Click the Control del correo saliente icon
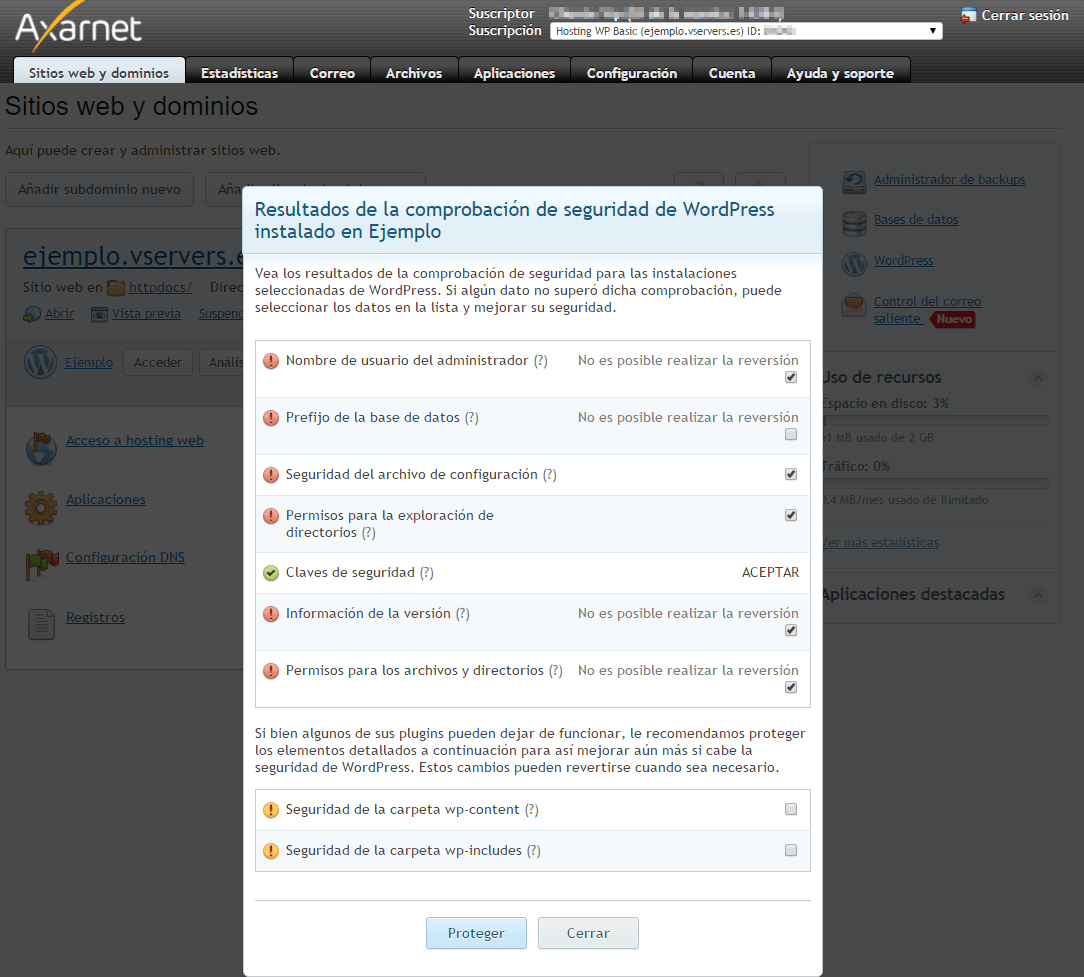Screen dimensions: 1084x977 click(x=854, y=305)
